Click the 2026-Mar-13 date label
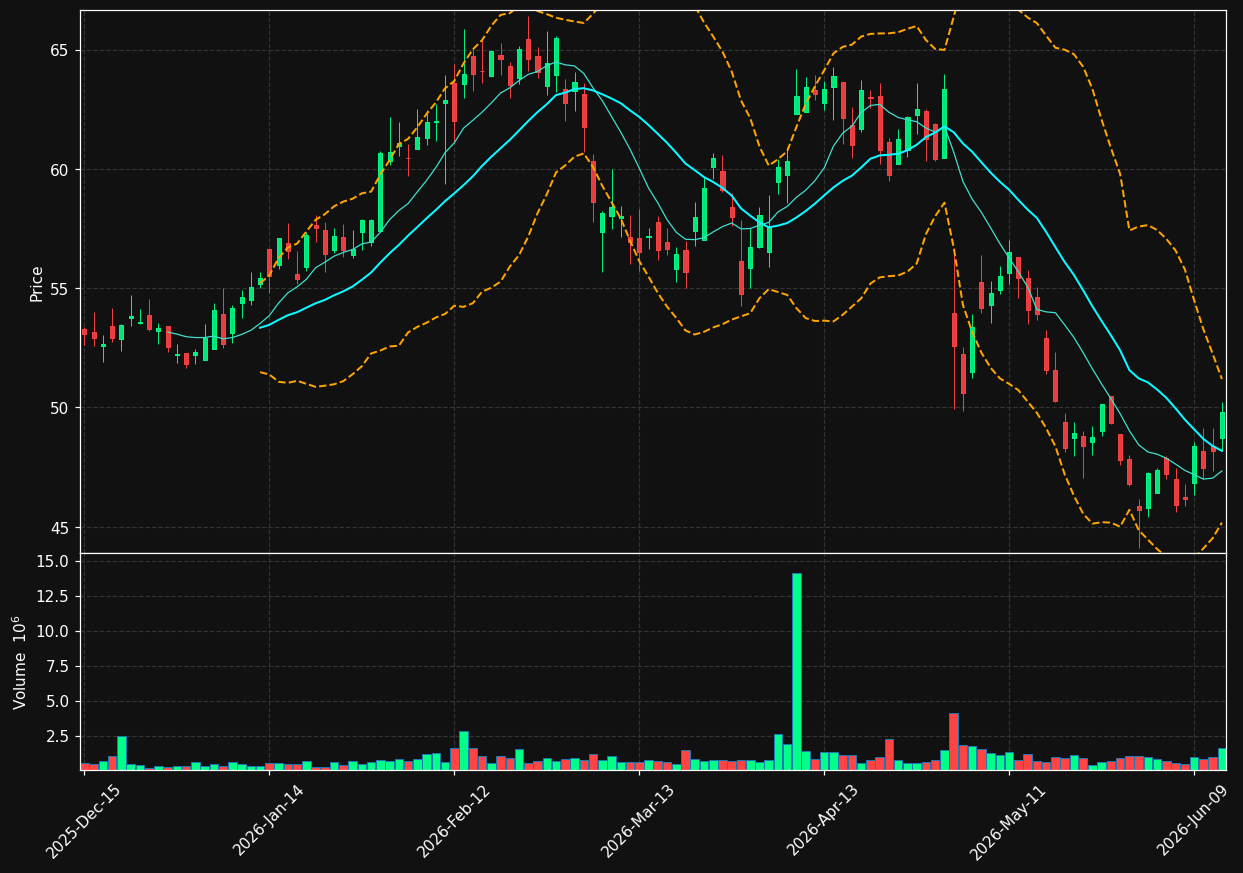 click(638, 821)
